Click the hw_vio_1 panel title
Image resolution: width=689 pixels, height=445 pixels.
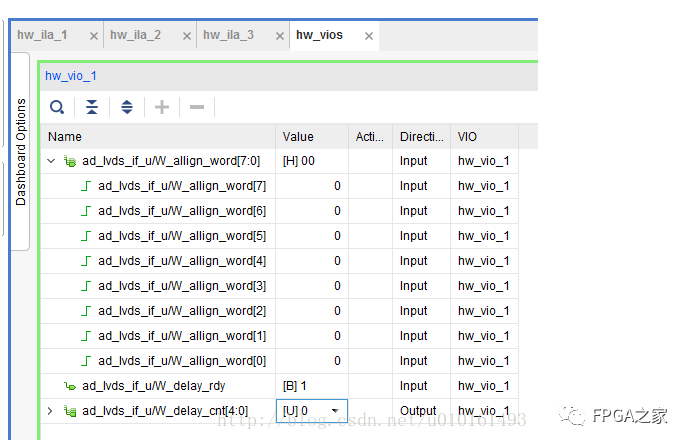coord(71,76)
